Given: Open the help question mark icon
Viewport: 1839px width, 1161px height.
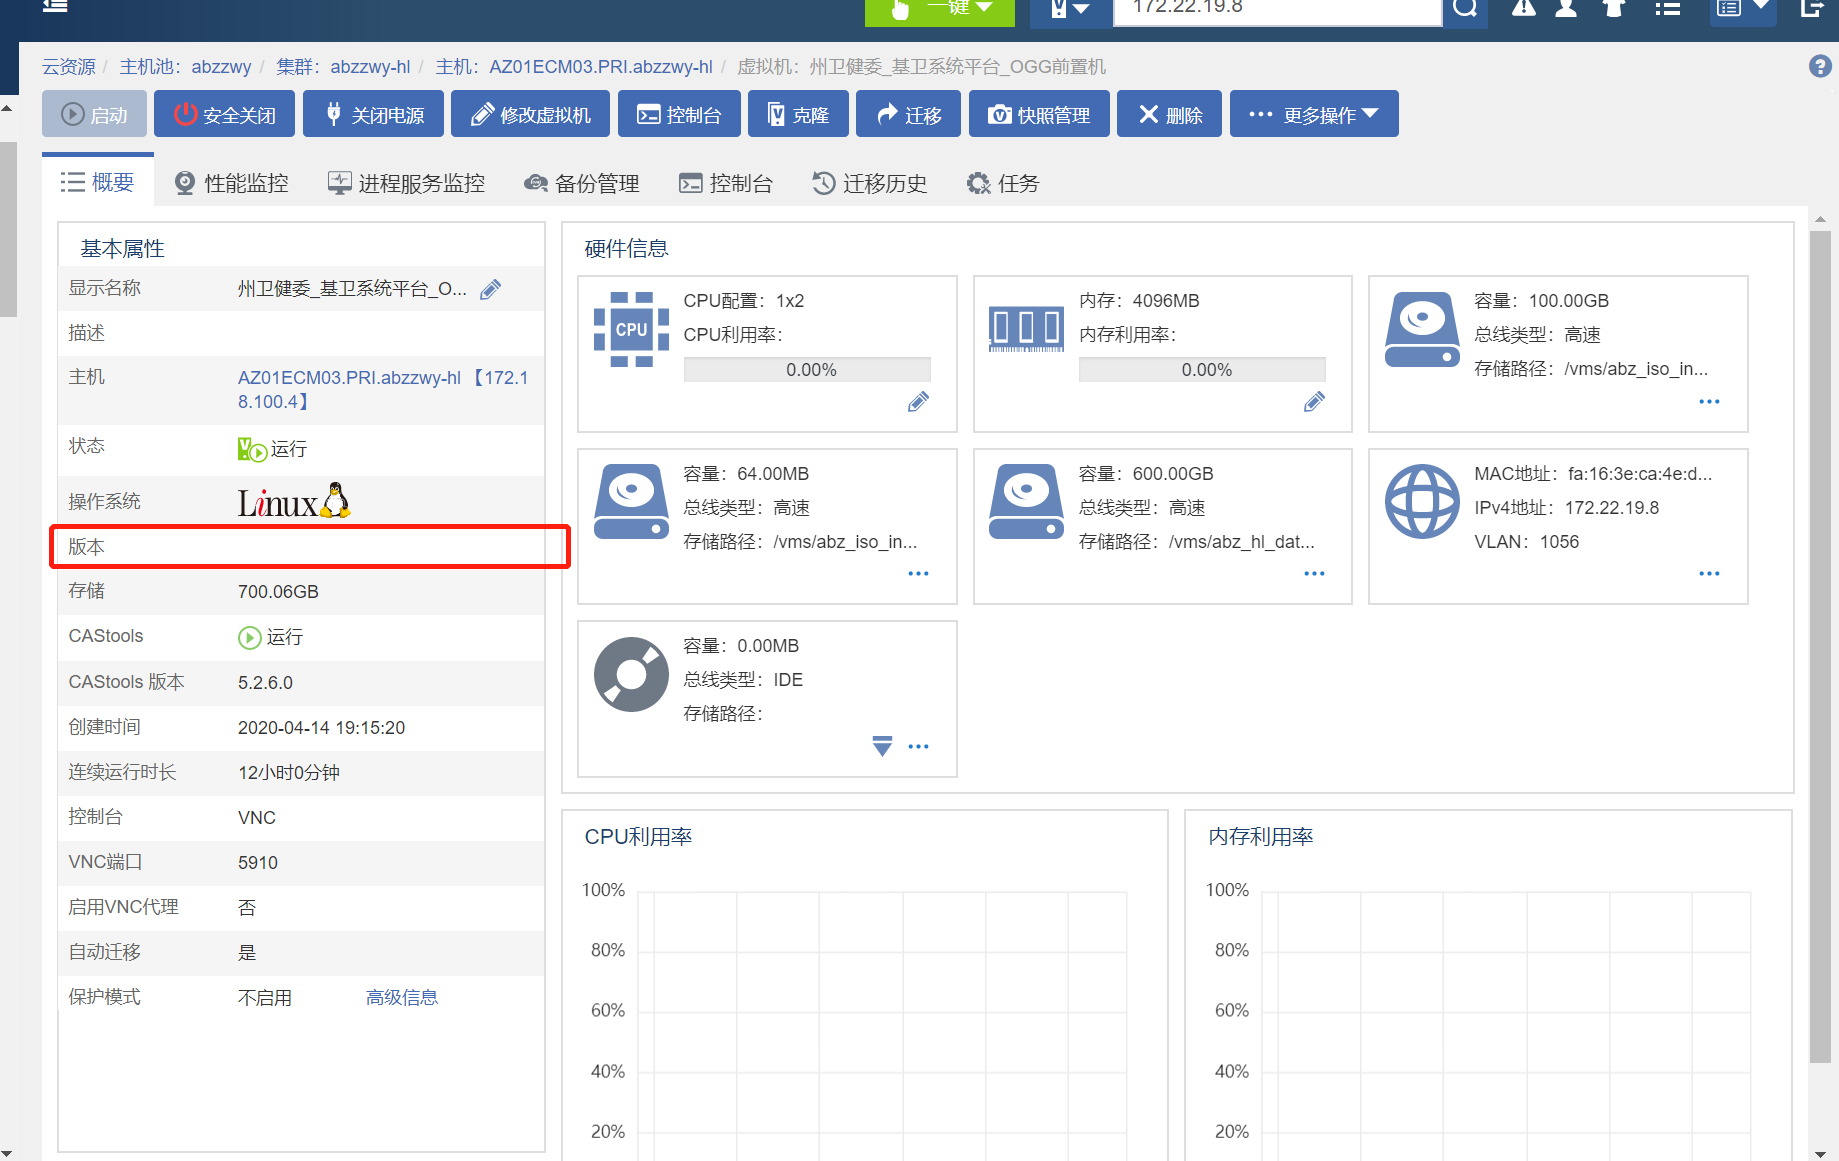Looking at the screenshot, I should [1820, 66].
